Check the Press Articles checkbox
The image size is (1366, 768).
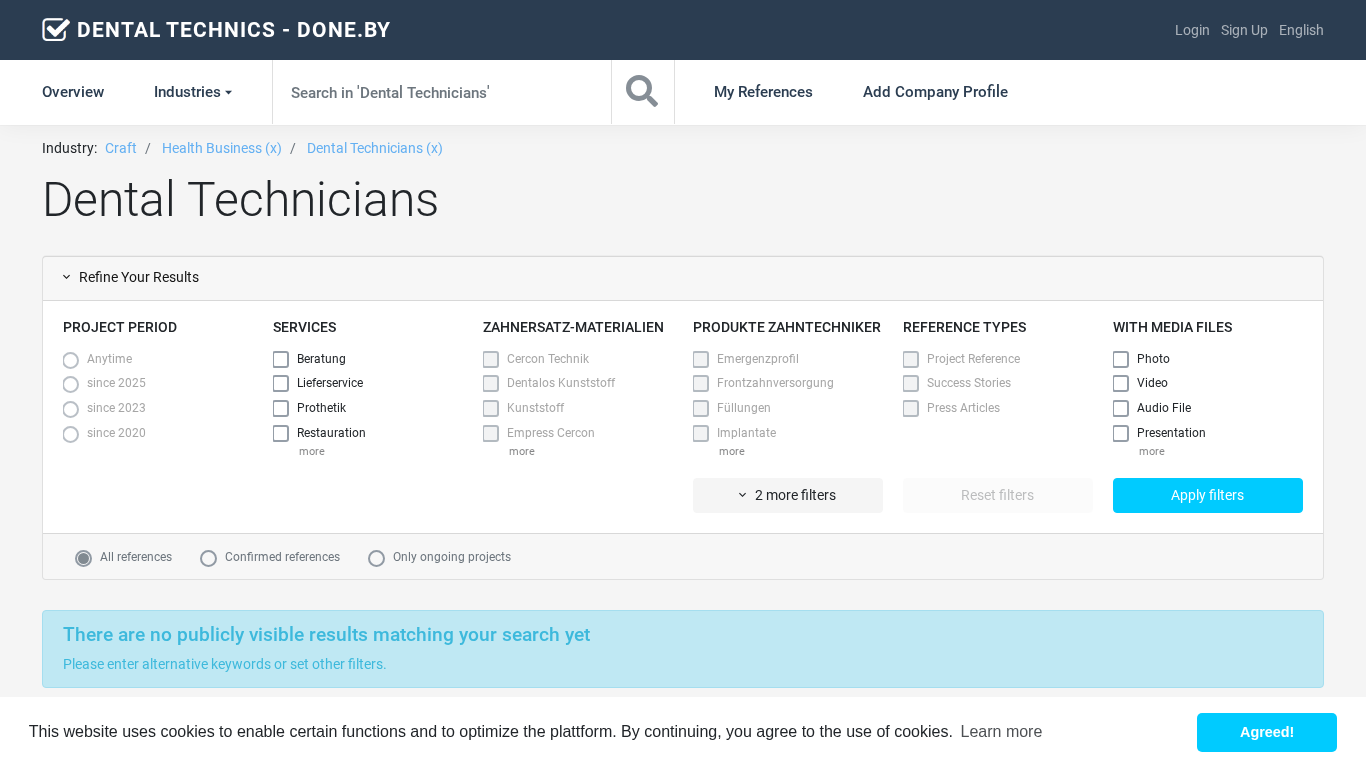(911, 408)
